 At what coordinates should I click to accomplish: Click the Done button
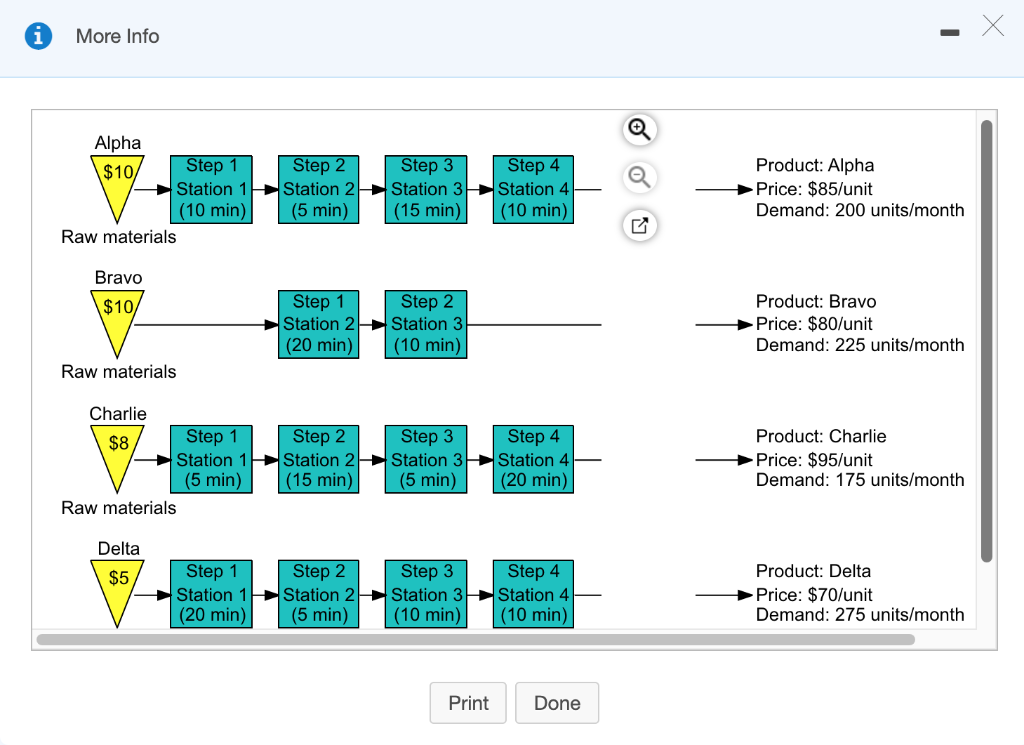pyautogui.click(x=557, y=703)
